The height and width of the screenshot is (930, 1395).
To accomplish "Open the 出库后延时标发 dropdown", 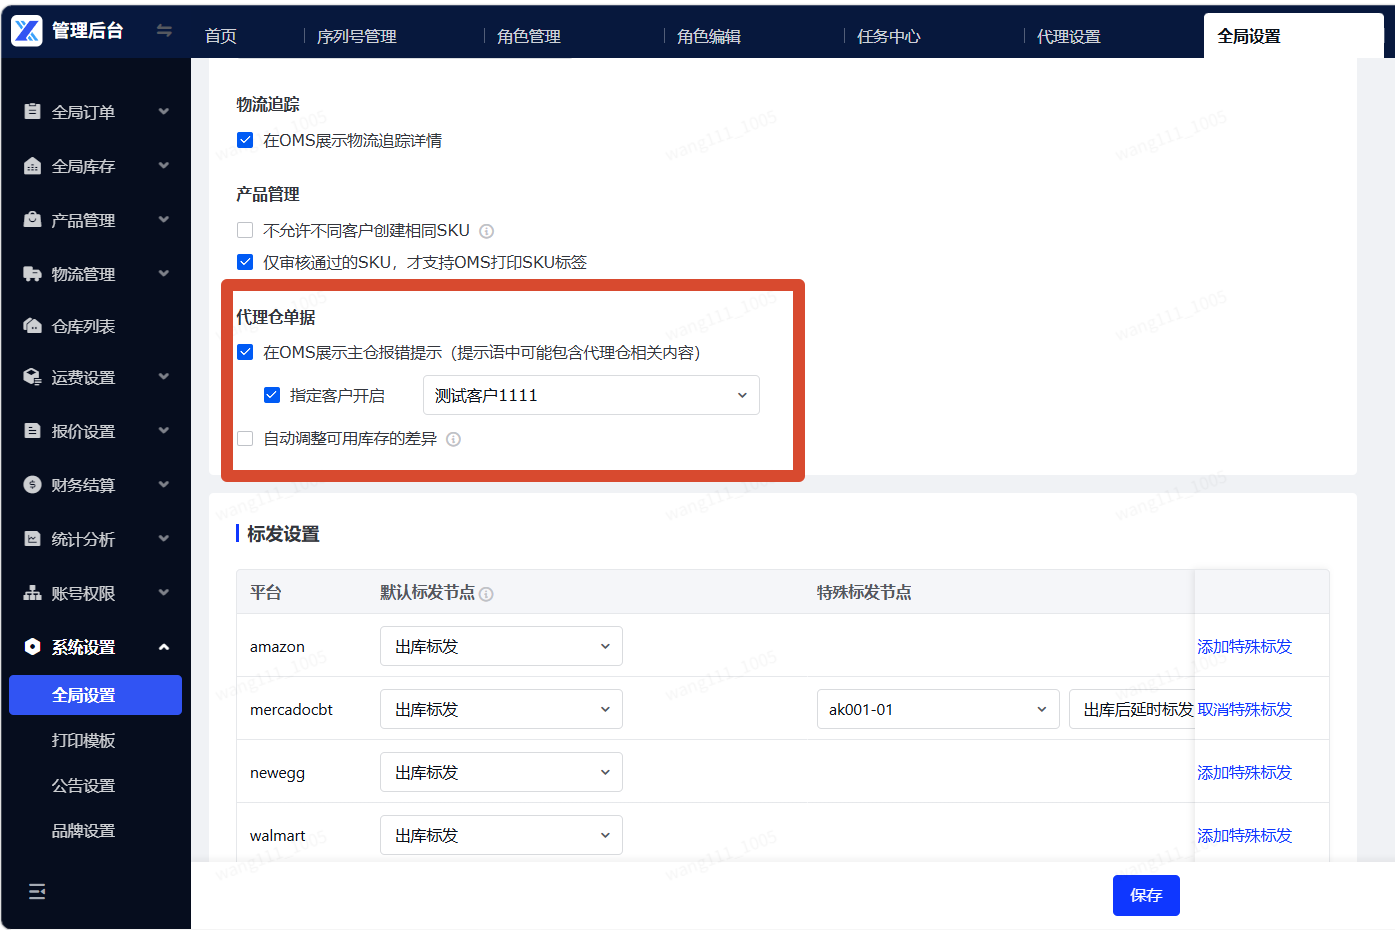I will (1132, 709).
